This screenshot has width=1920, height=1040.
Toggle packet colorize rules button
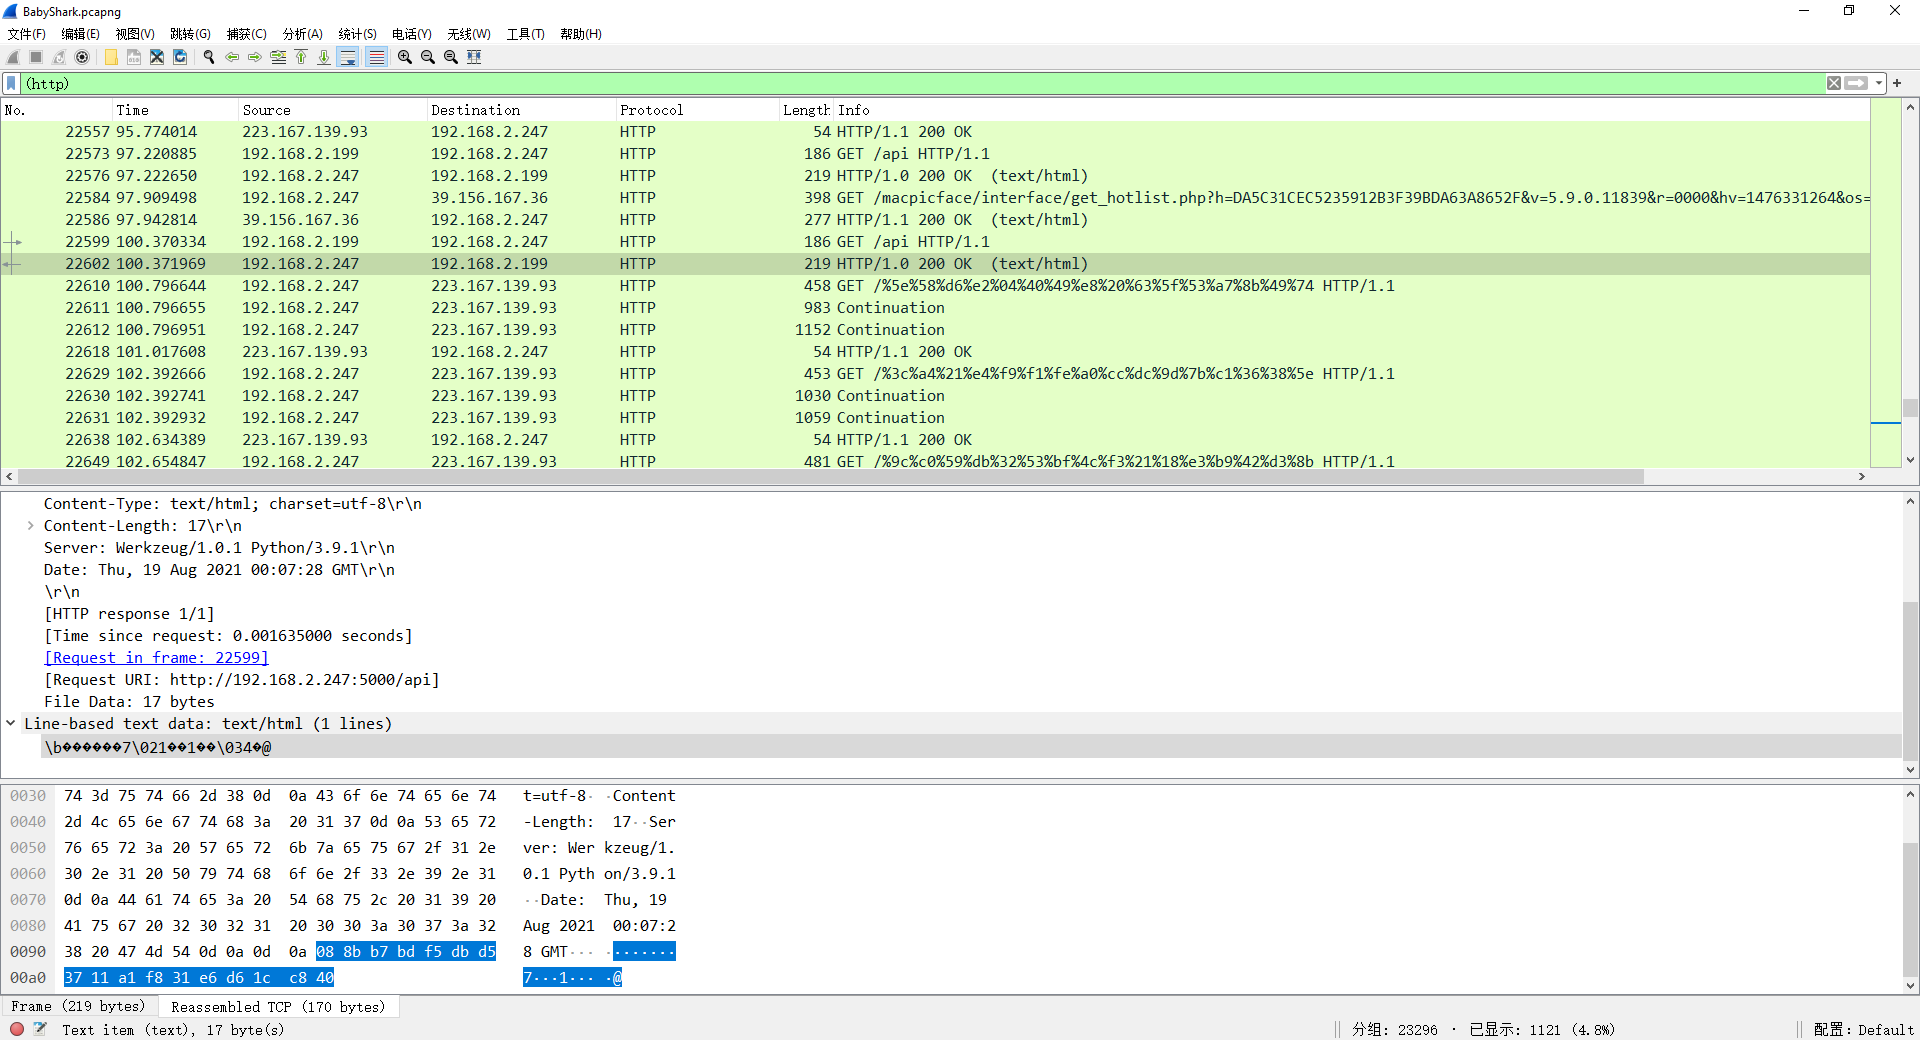[x=376, y=57]
